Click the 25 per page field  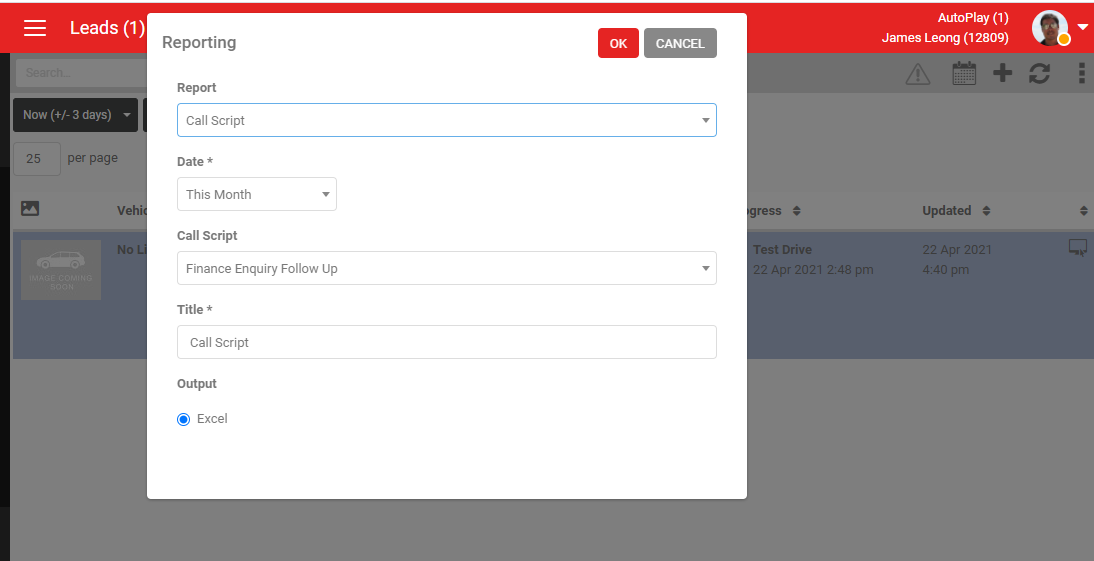37,158
